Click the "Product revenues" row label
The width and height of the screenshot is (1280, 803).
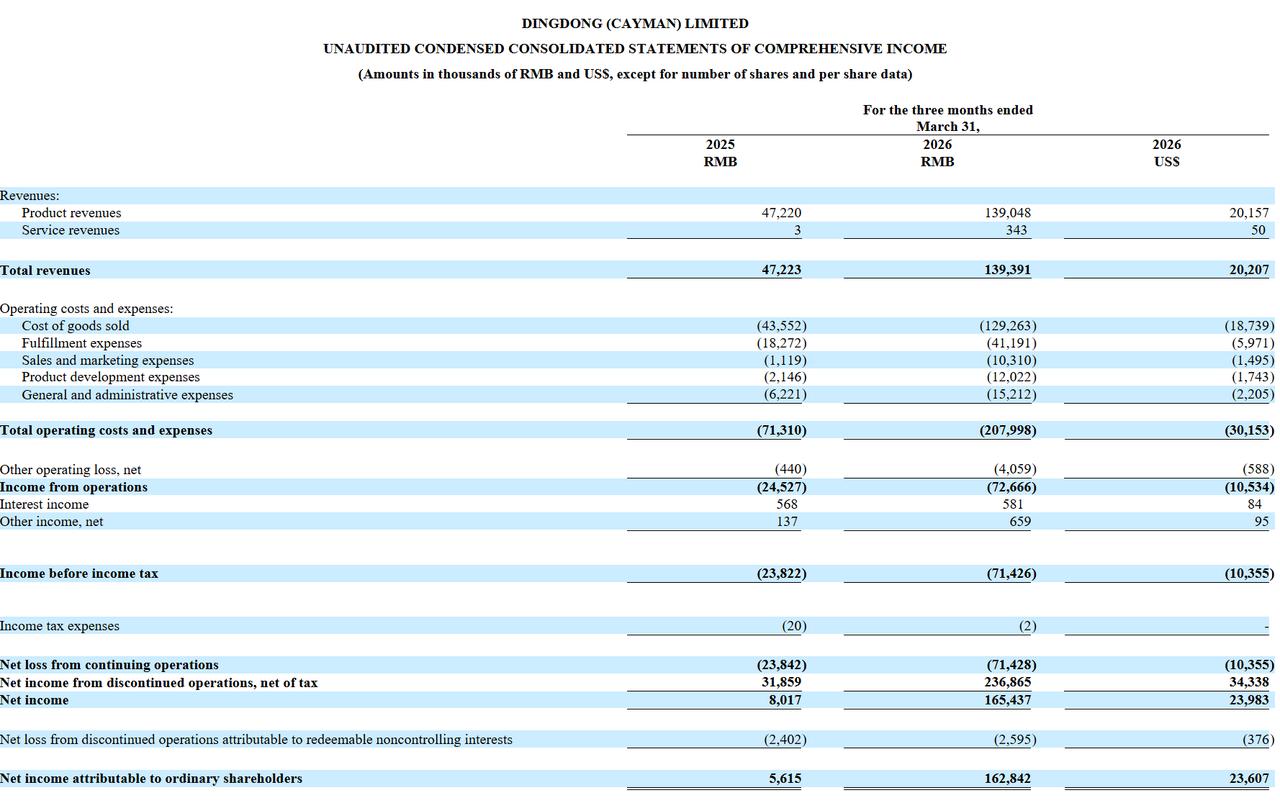pyautogui.click(x=71, y=213)
